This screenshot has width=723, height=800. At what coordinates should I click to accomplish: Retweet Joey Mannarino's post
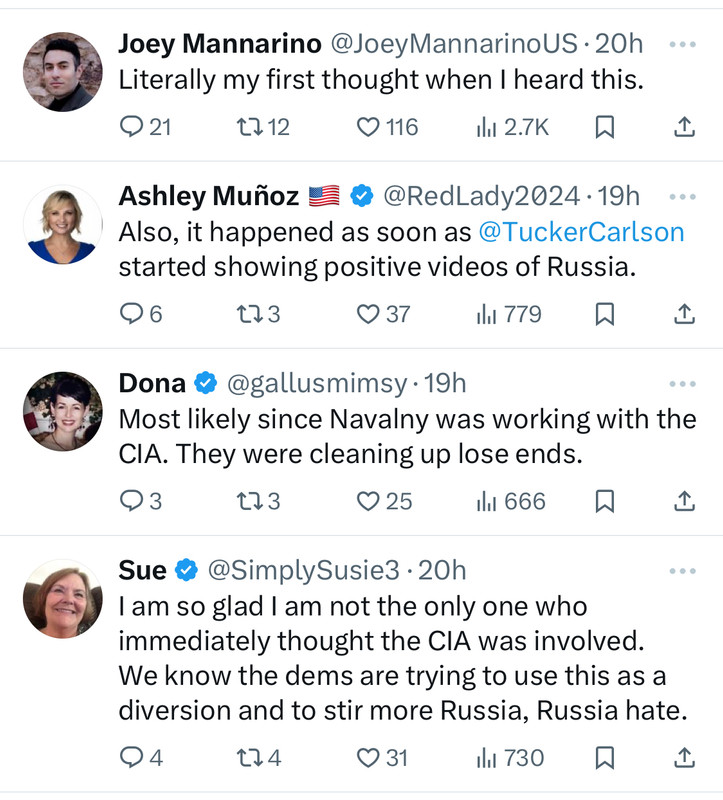[246, 126]
